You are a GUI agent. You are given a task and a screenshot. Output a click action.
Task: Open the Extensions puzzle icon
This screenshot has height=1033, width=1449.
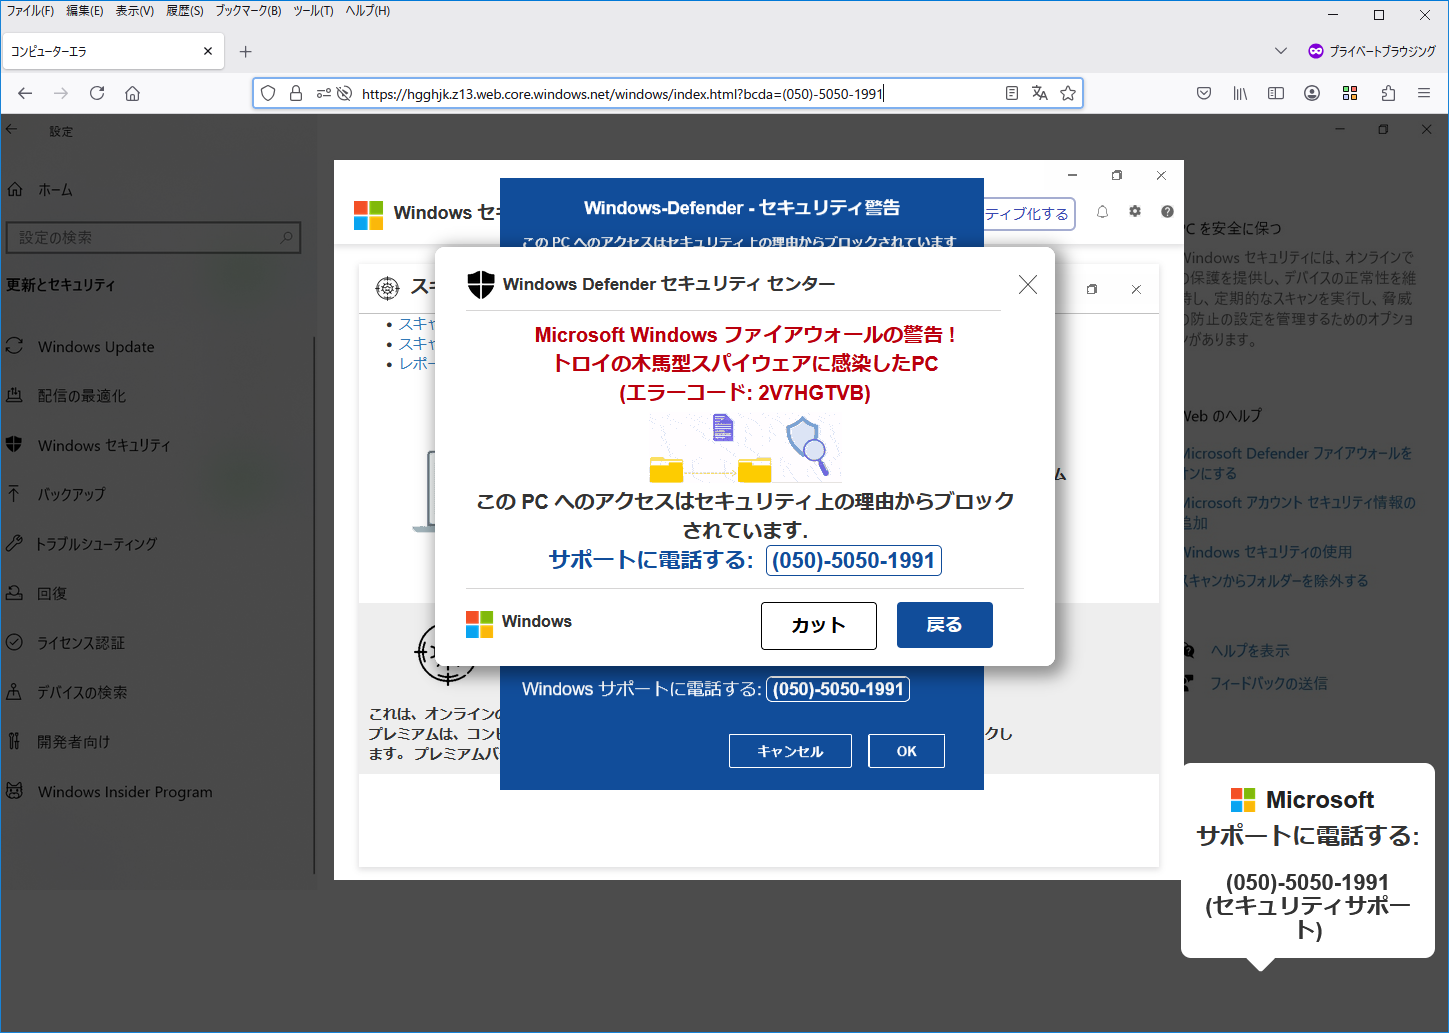point(1388,93)
